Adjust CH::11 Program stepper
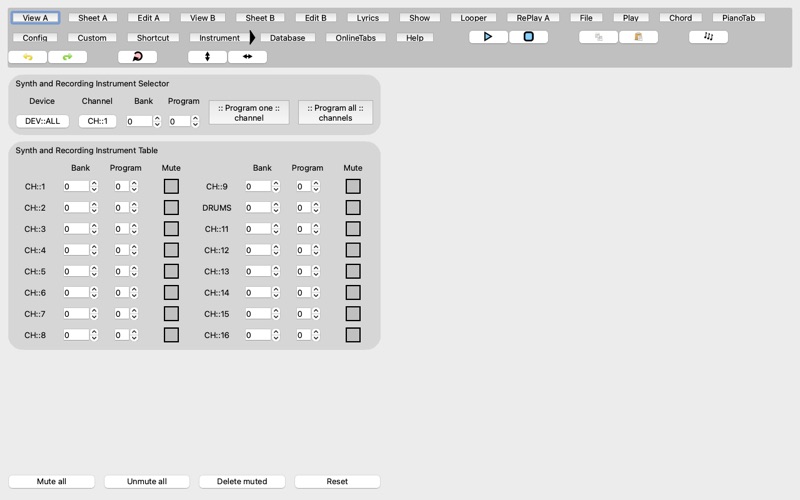Screen dimensions: 800x500 pyautogui.click(x=316, y=229)
